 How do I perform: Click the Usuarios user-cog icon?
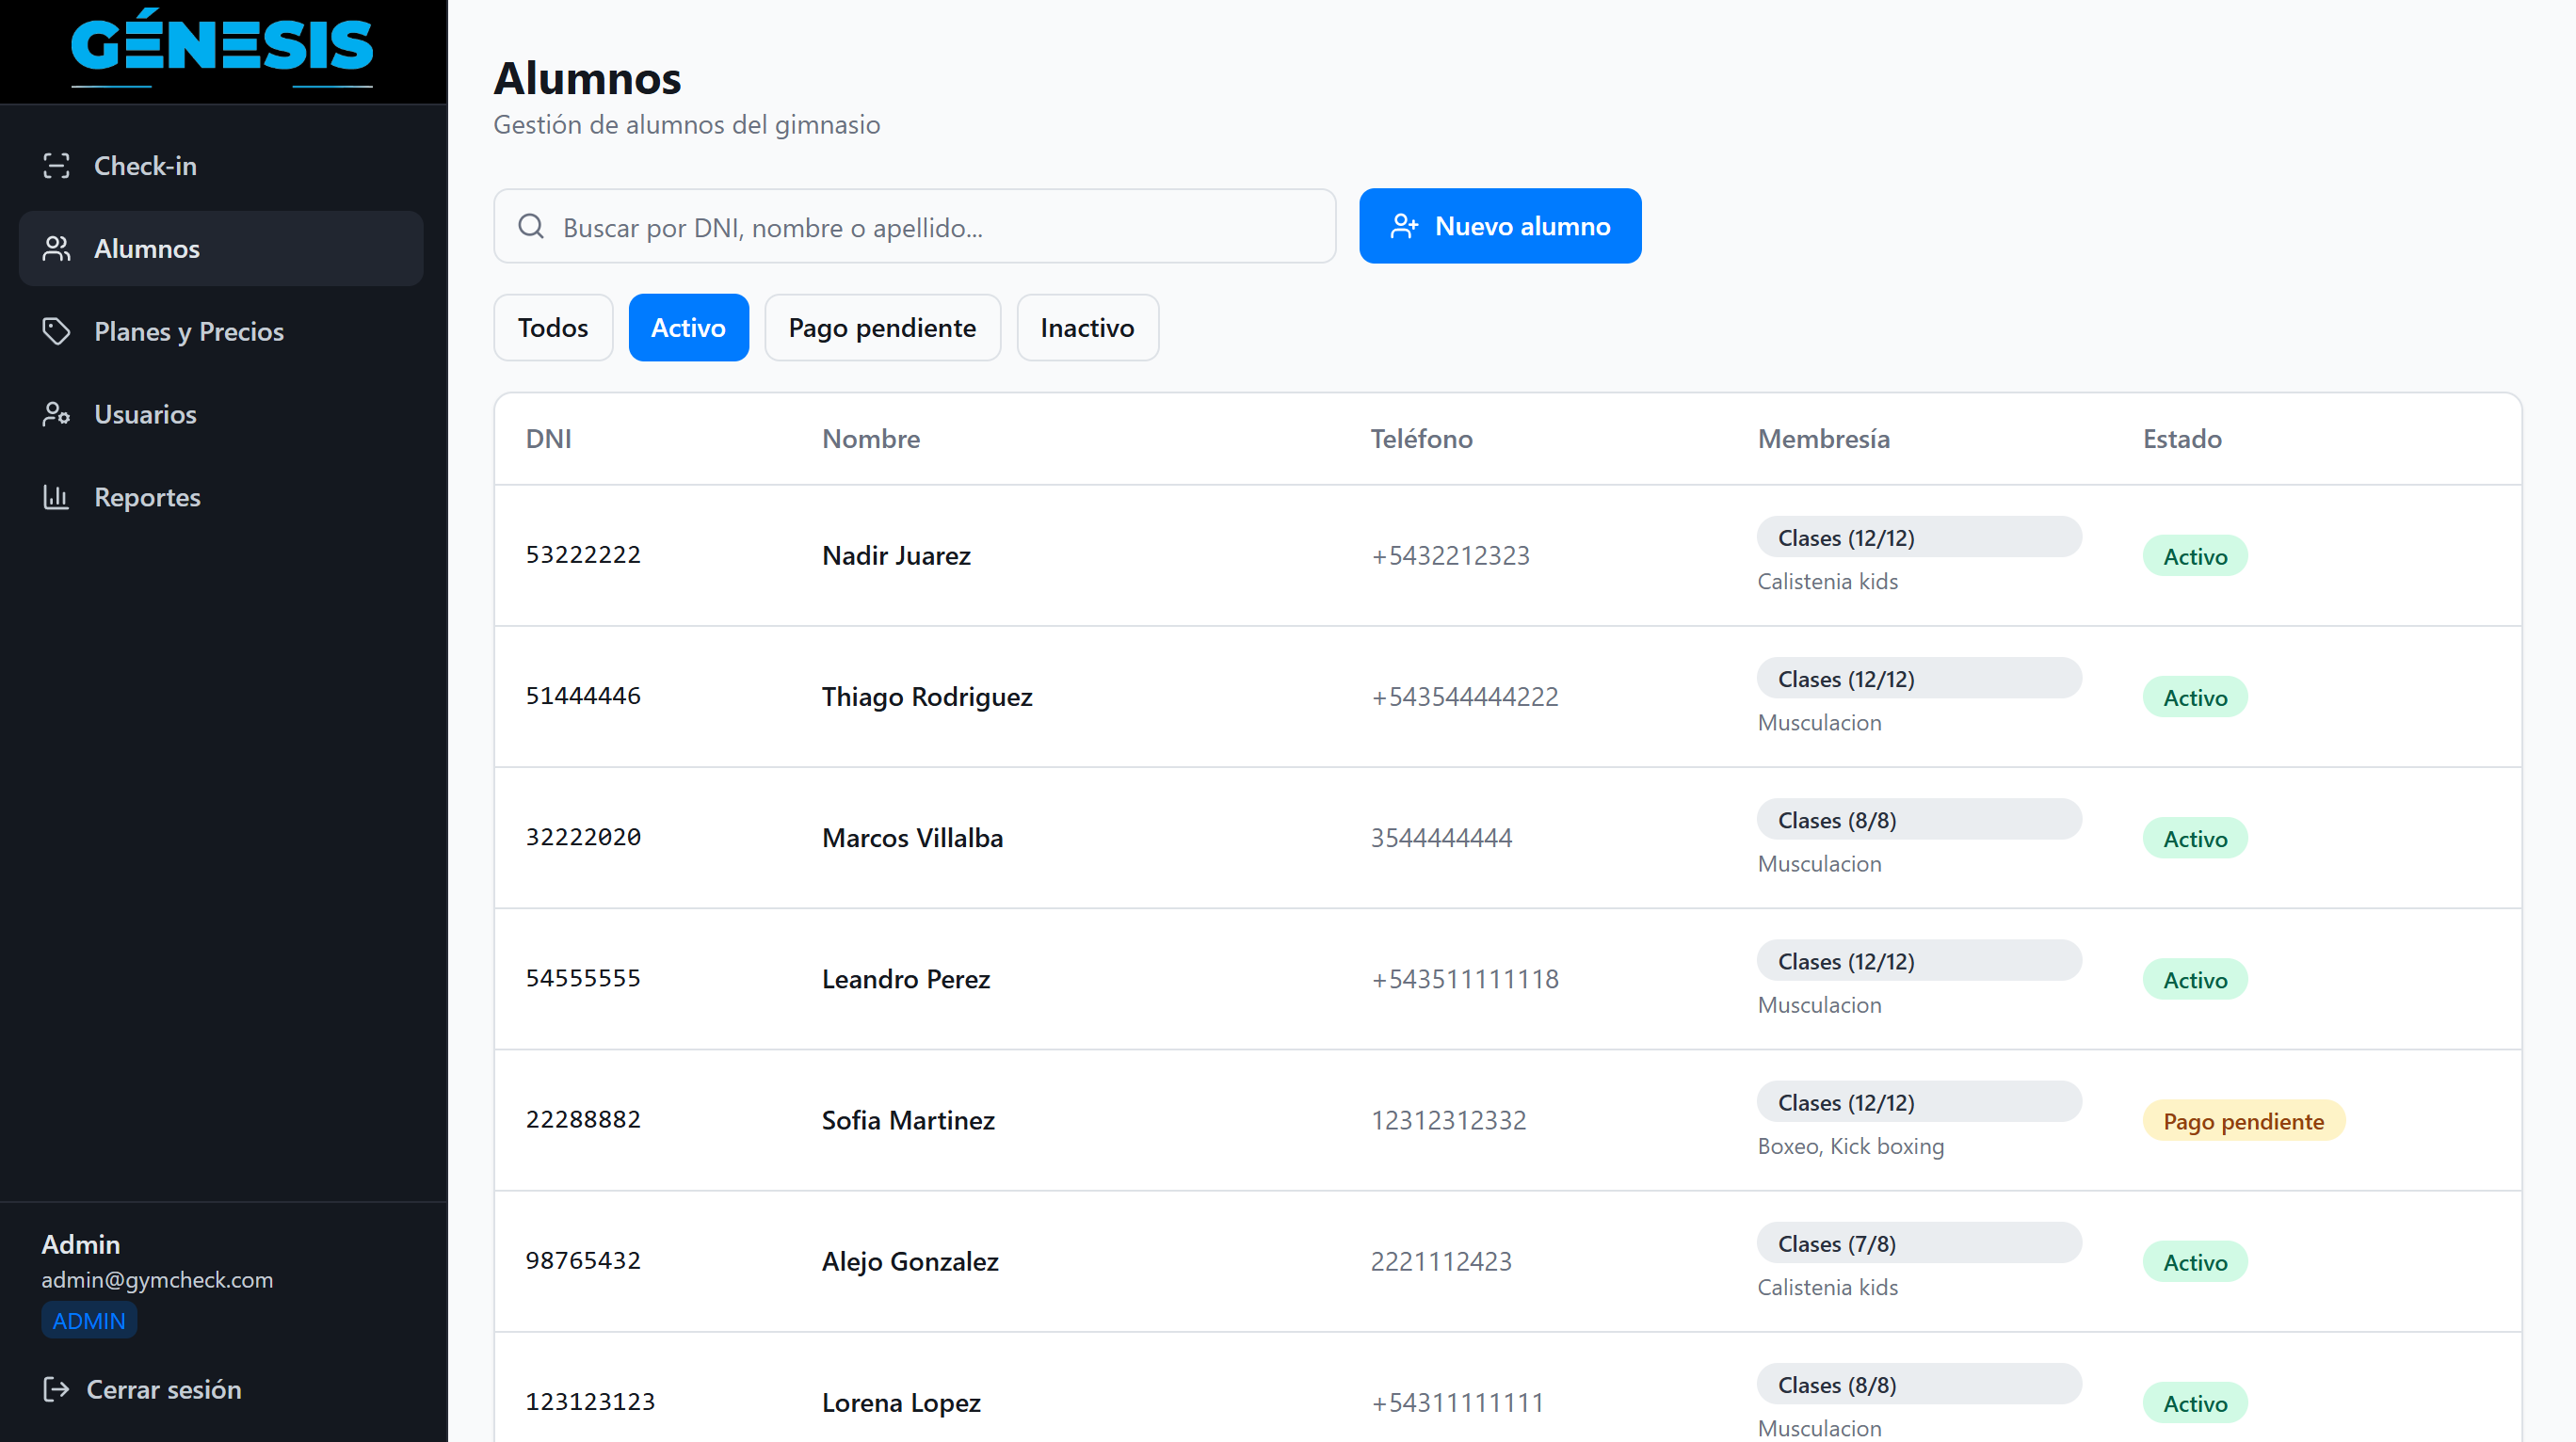tap(57, 414)
